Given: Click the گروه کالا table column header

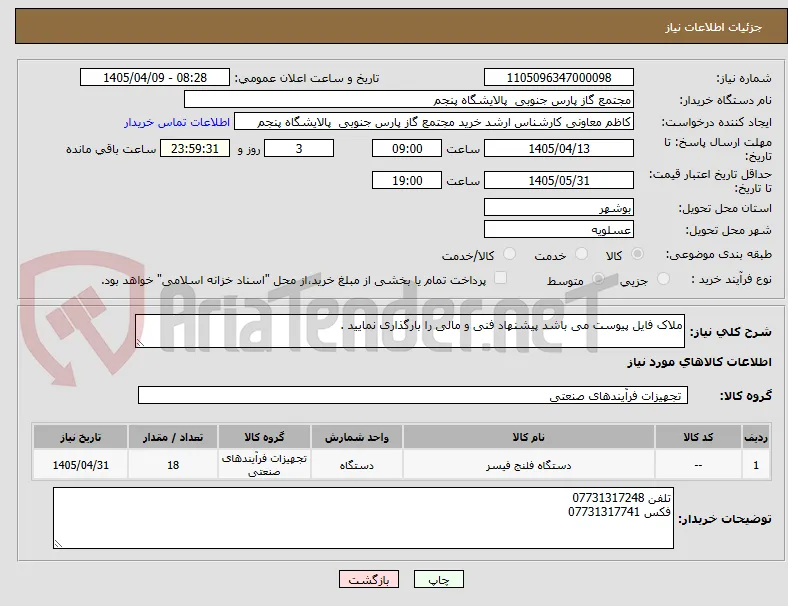Looking at the screenshot, I should 264,437.
